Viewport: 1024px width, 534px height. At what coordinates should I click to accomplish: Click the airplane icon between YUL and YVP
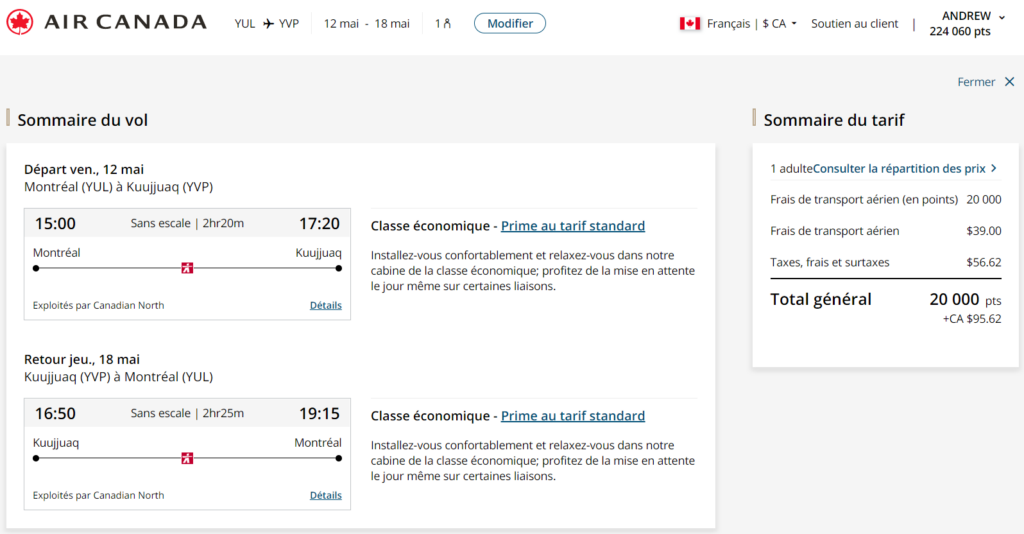(268, 23)
